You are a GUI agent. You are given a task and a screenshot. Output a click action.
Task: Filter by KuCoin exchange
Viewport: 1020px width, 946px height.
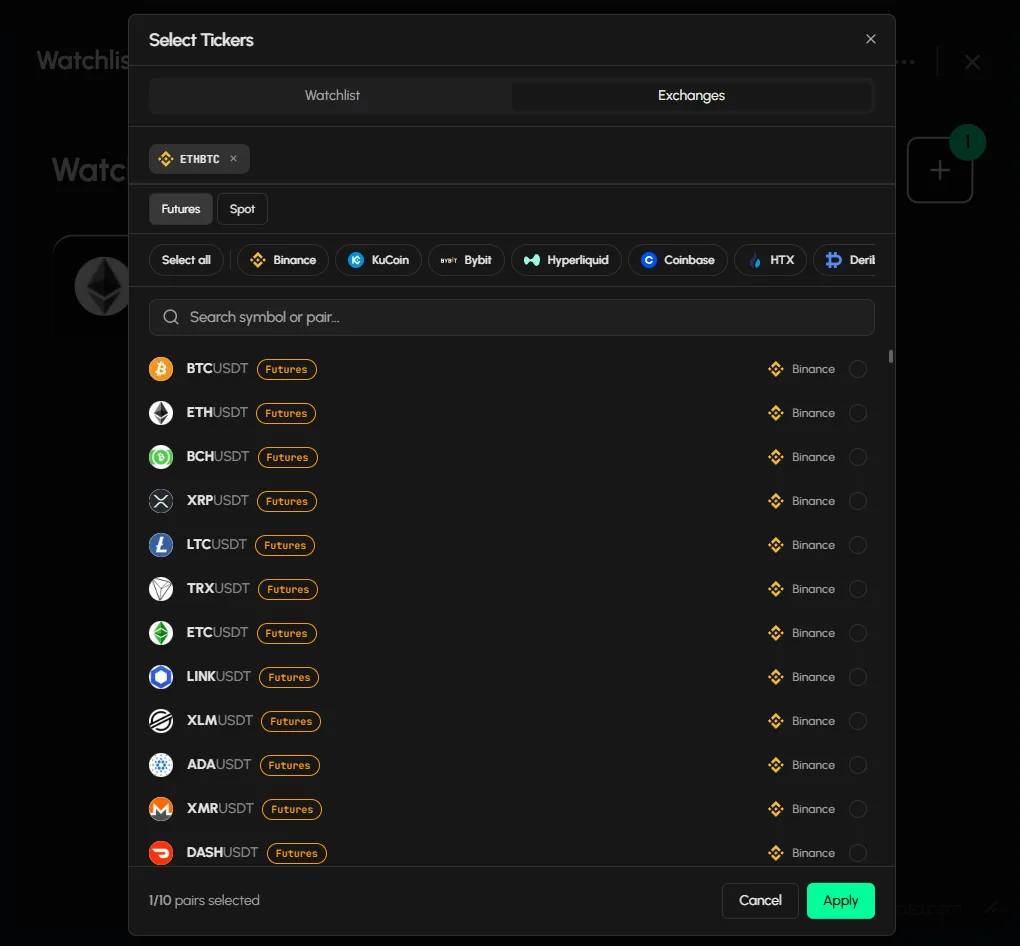tap(378, 260)
